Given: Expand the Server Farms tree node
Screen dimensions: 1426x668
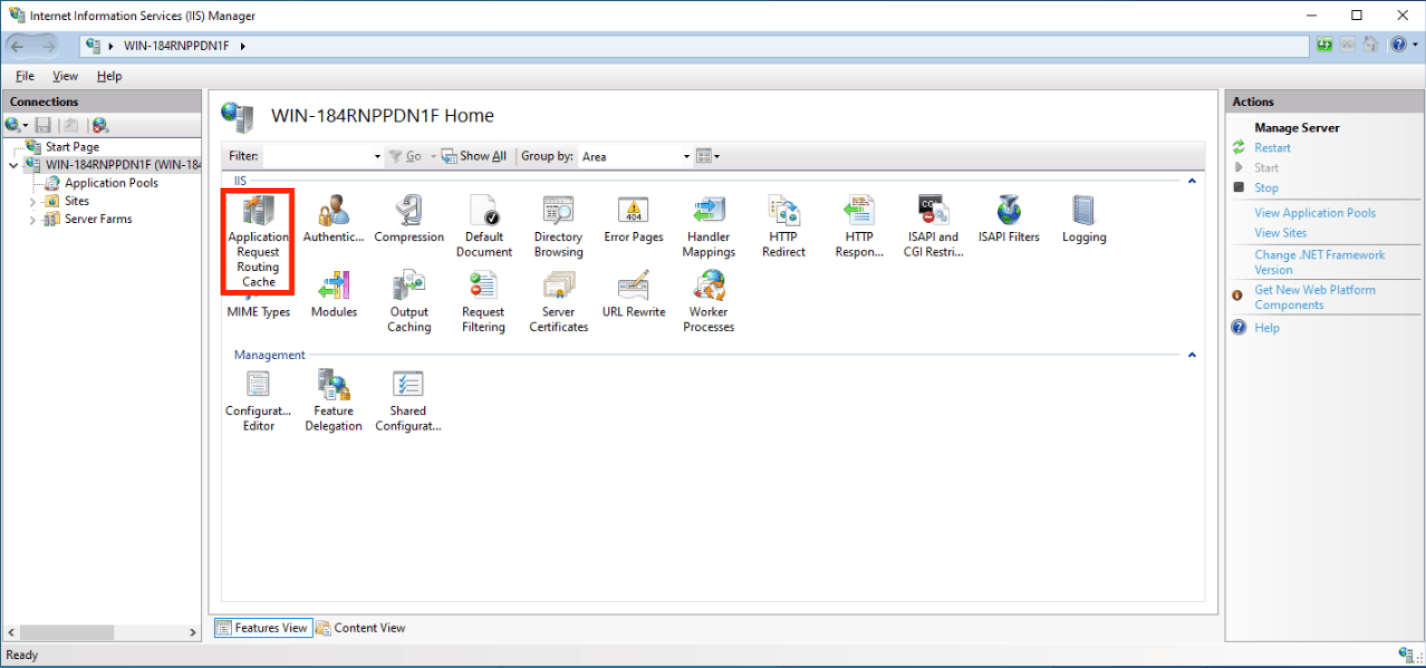Looking at the screenshot, I should [33, 219].
